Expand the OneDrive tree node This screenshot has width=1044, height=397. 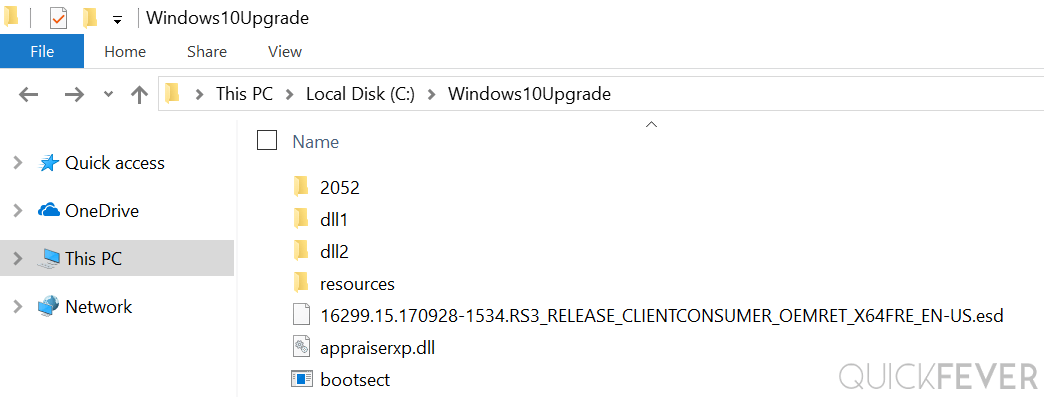click(x=18, y=210)
